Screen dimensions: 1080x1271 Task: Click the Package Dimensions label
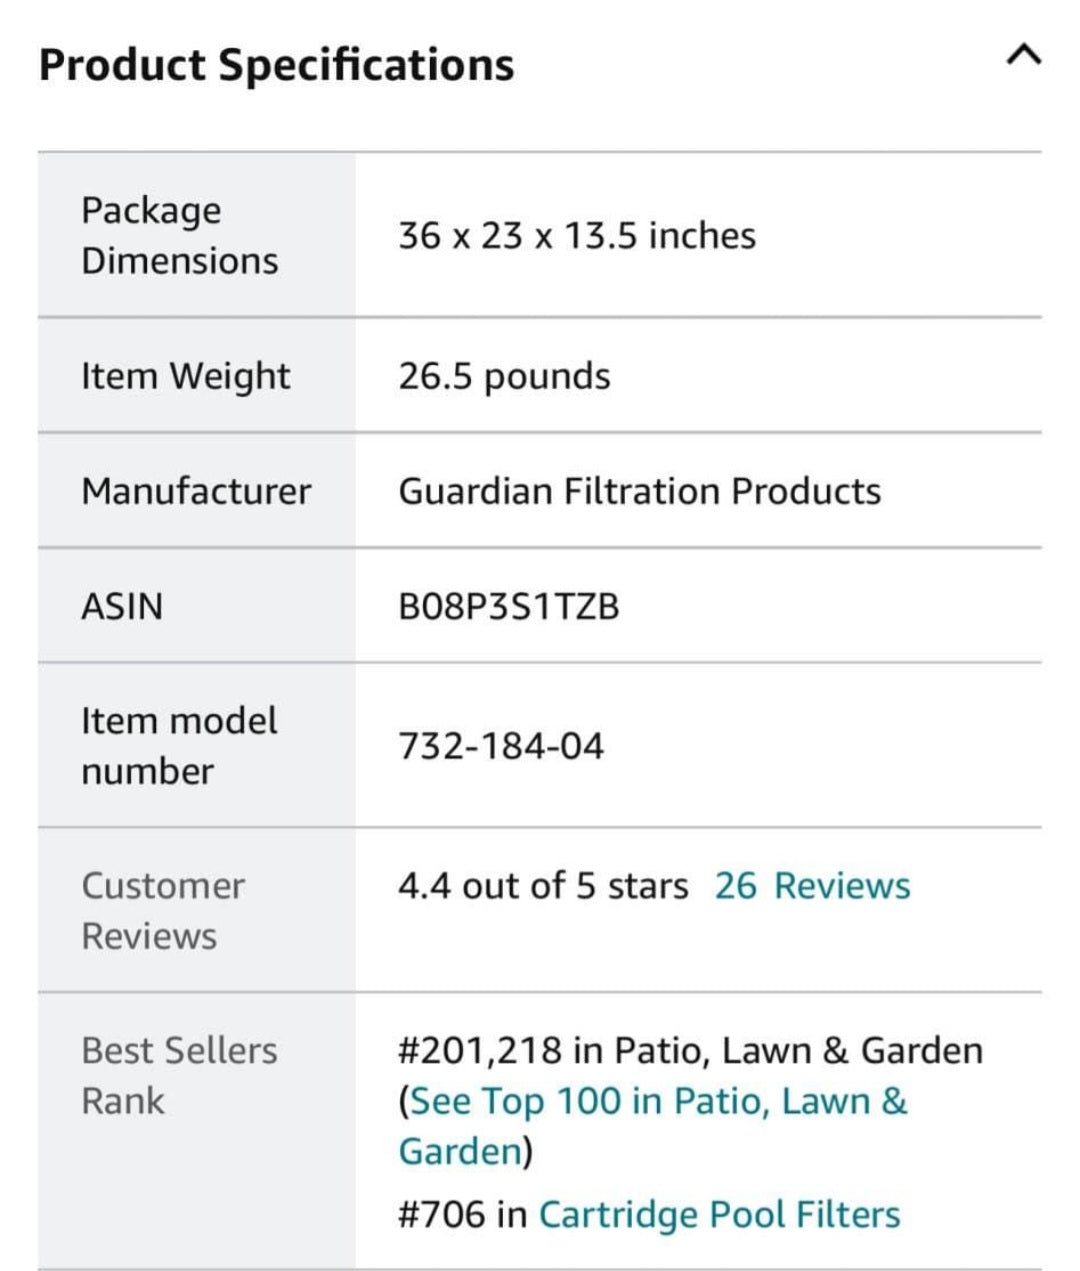[x=179, y=236]
